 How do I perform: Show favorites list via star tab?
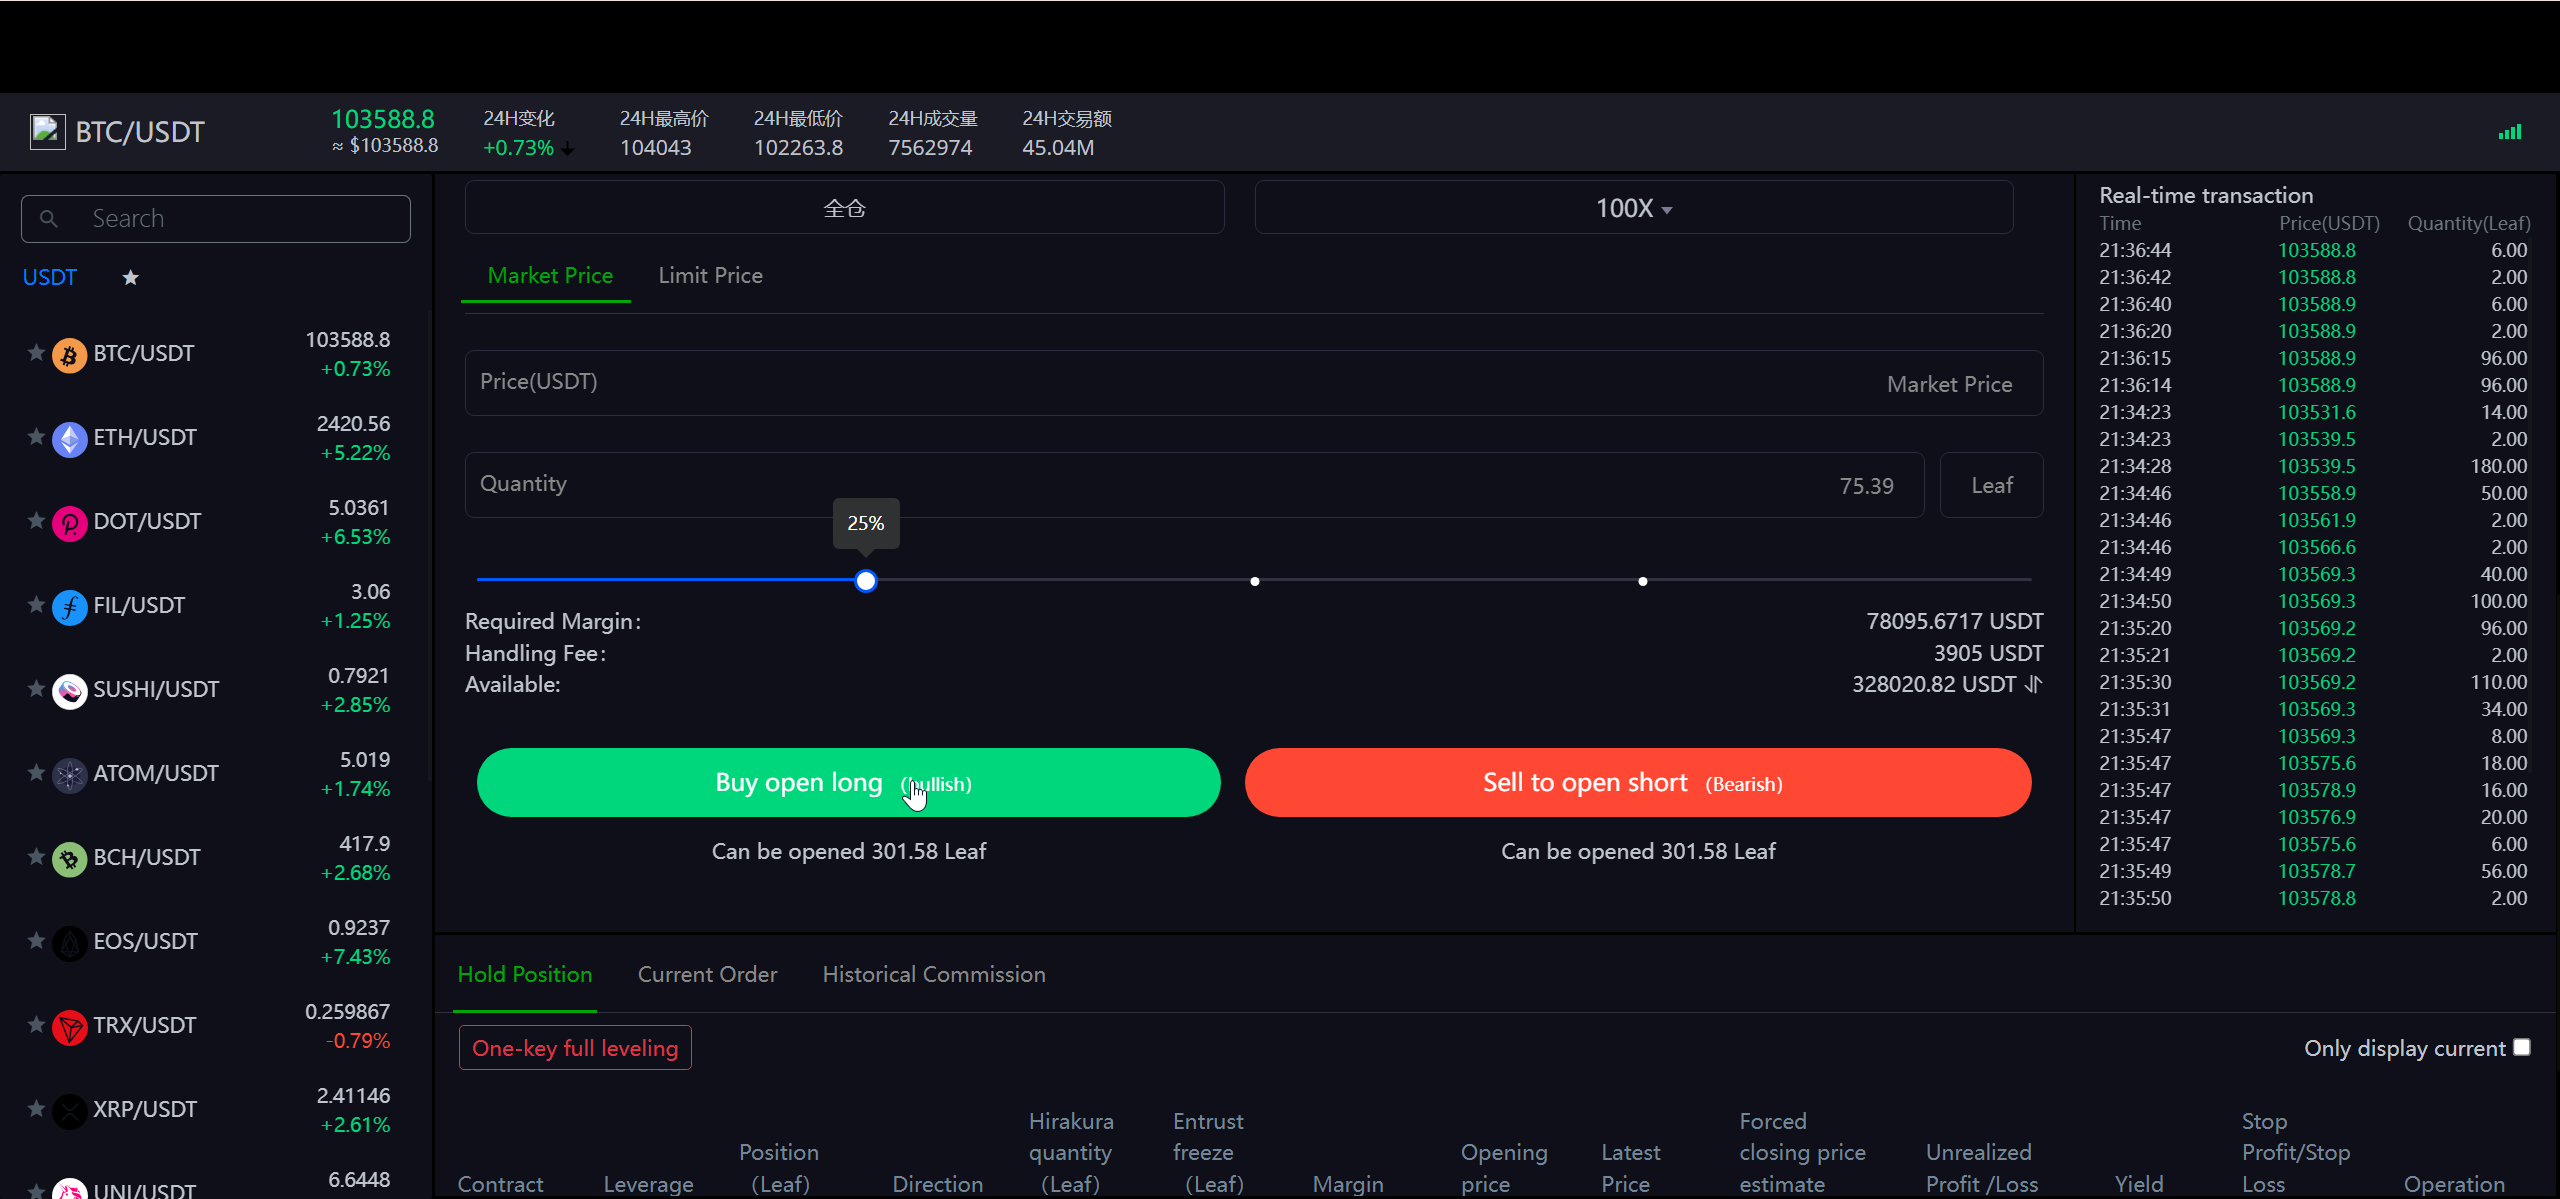tap(130, 278)
